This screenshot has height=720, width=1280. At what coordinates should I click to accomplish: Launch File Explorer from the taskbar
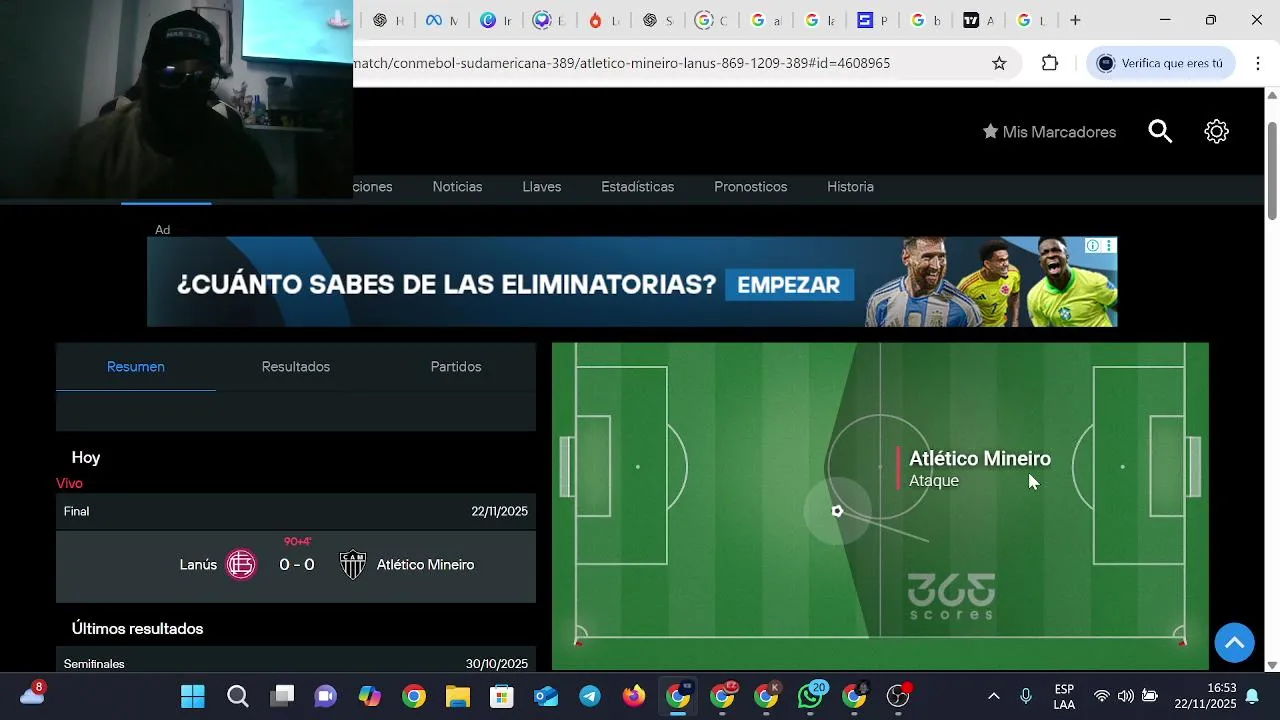(457, 696)
